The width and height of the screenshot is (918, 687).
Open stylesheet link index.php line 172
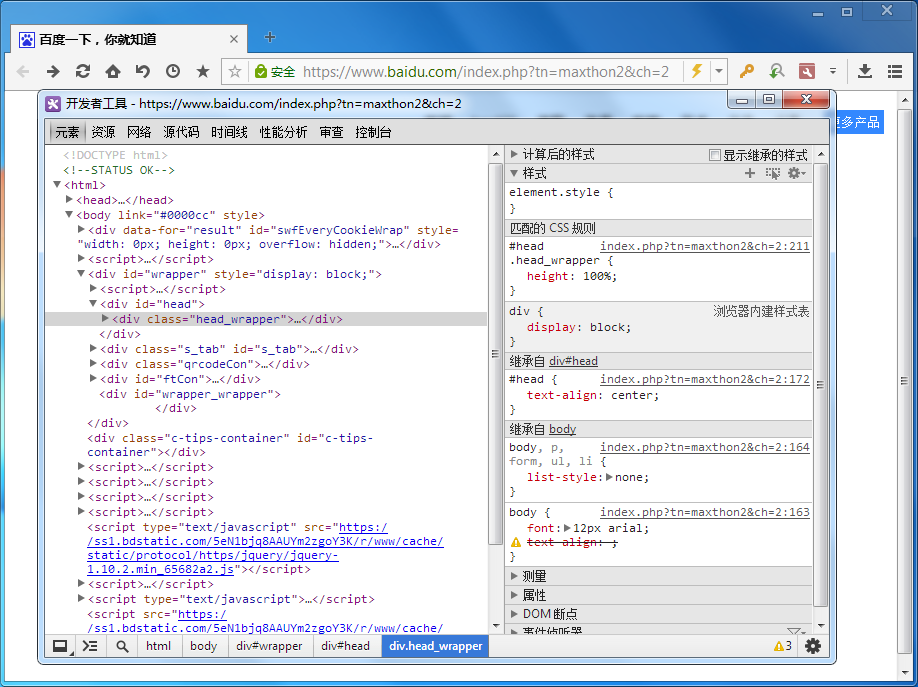(705, 380)
